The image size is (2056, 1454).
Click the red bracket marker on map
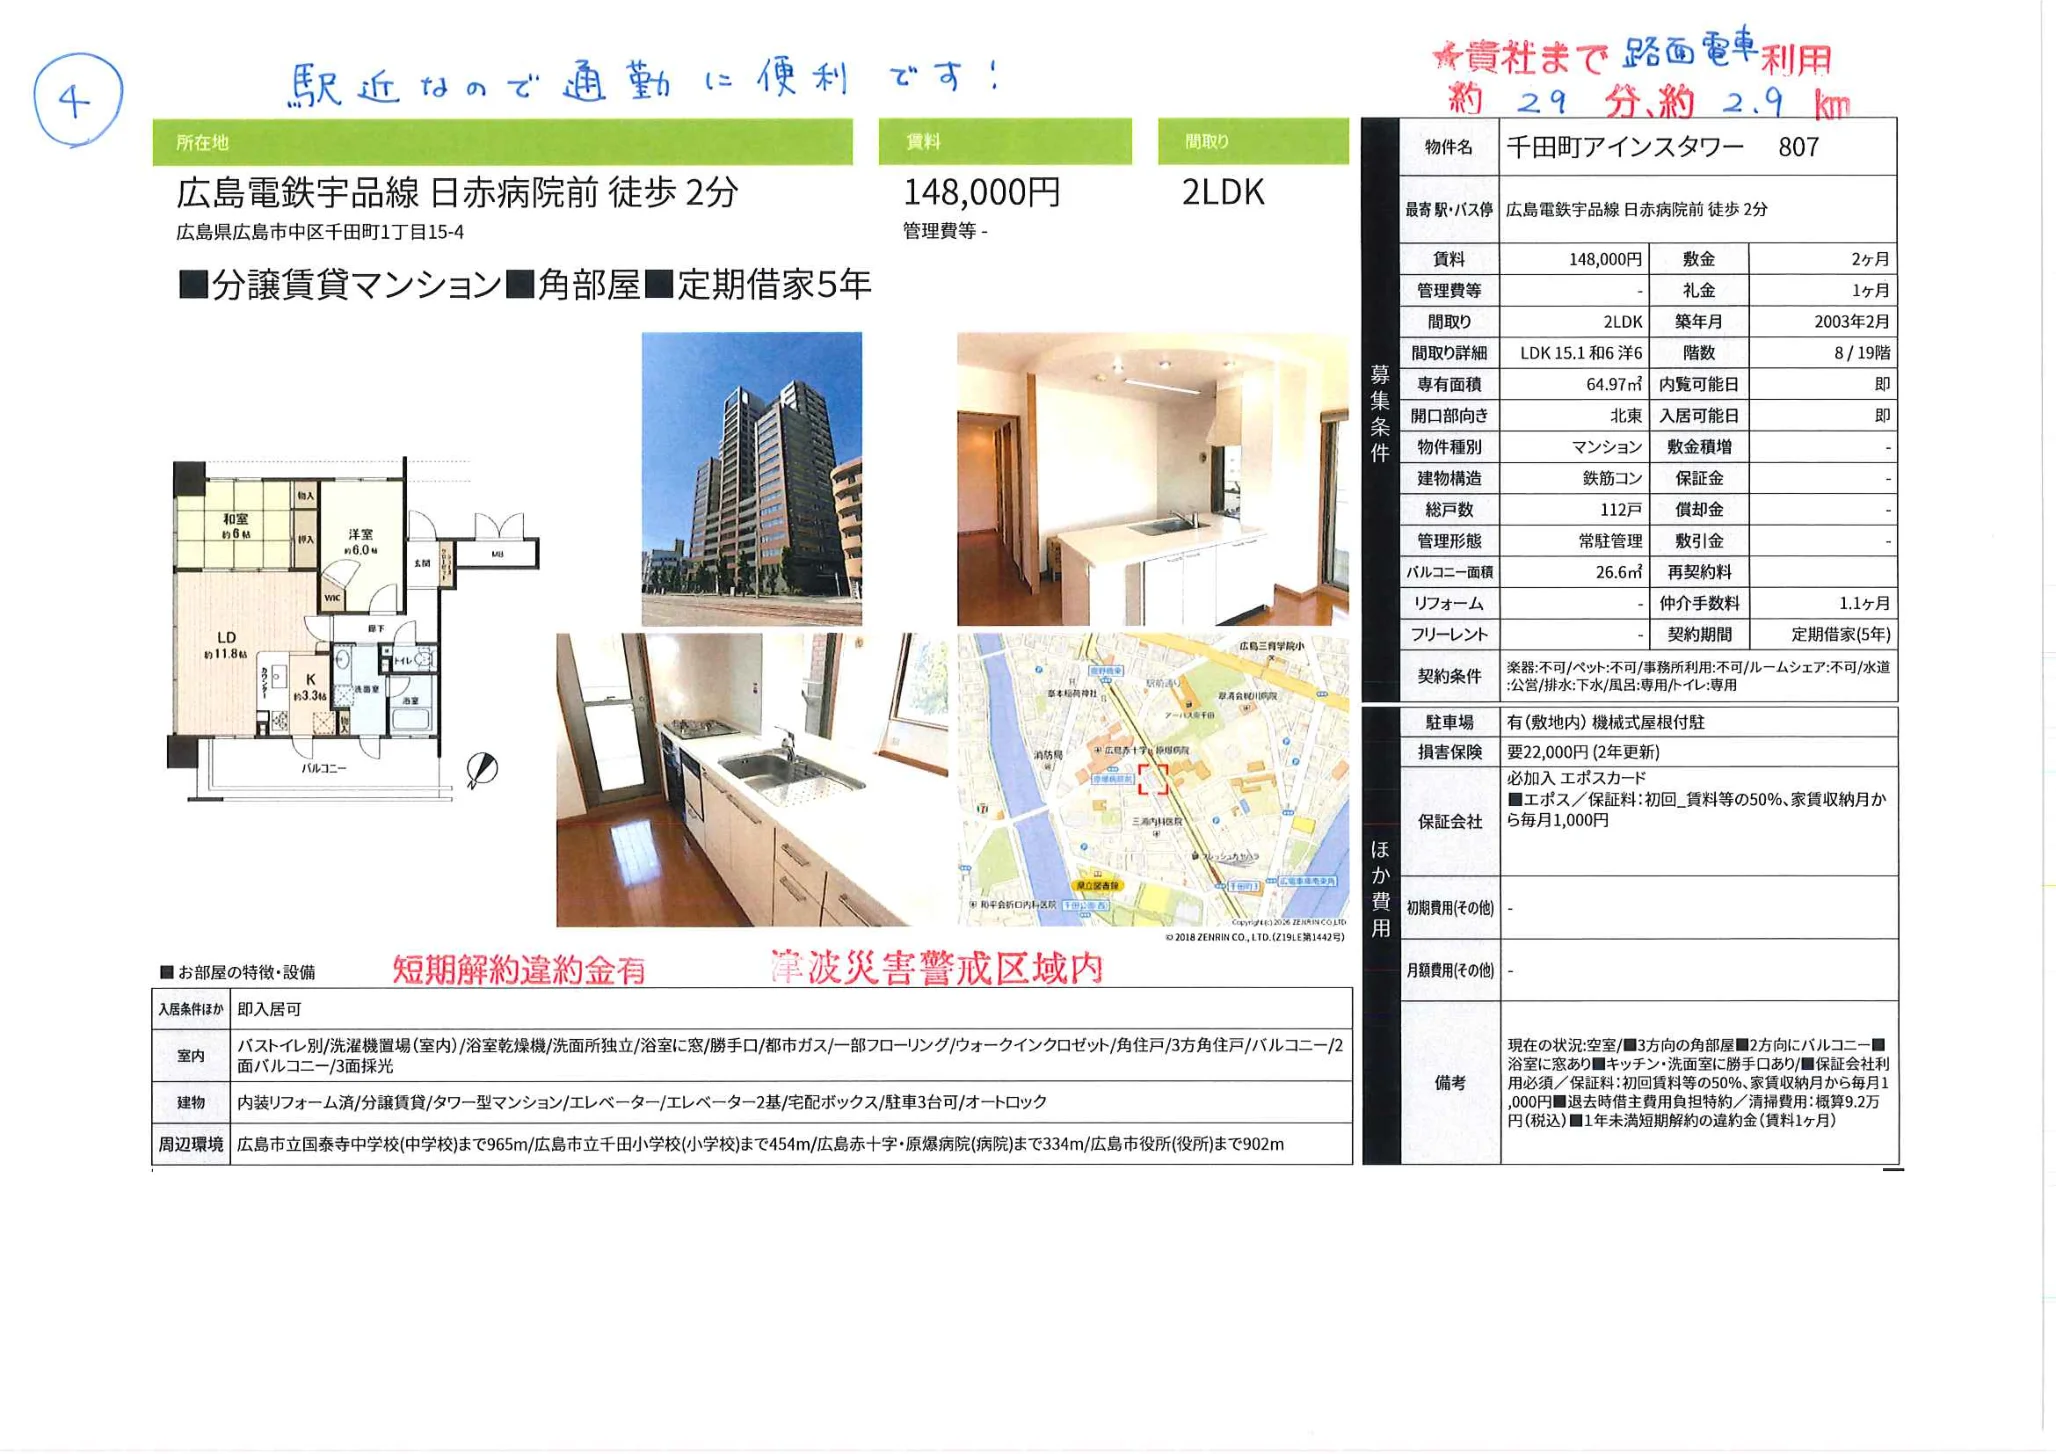click(x=1152, y=779)
